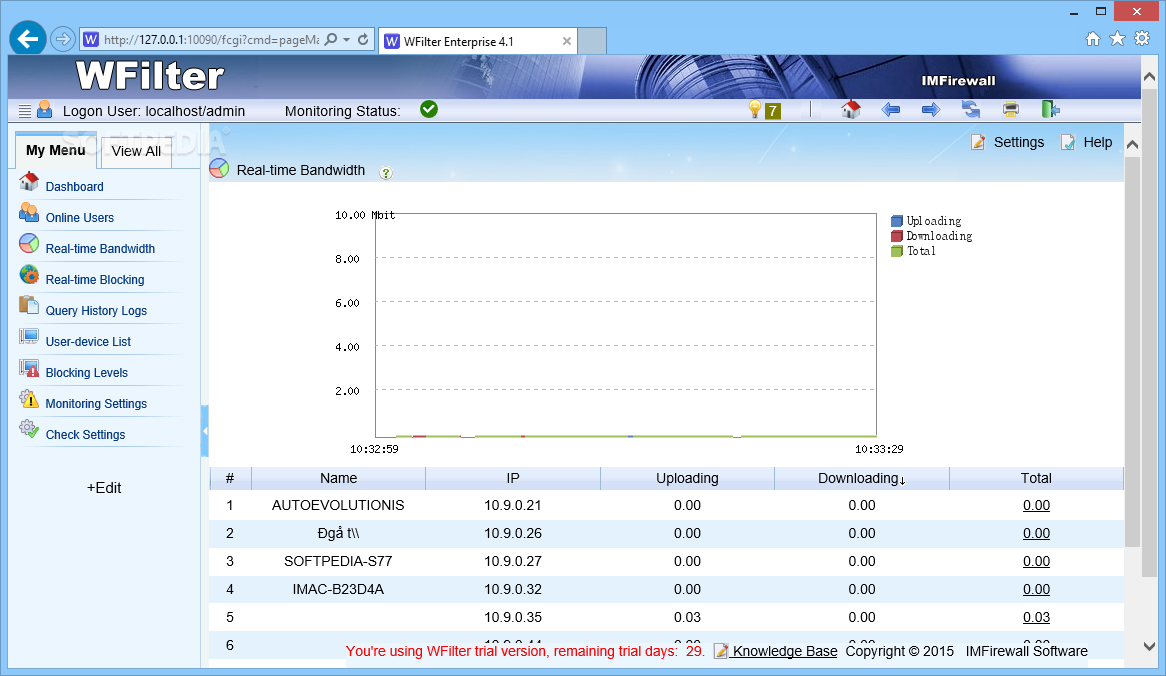Image resolution: width=1166 pixels, height=676 pixels.
Task: Open total link for AUTOEVOLUTIONIS row
Action: pos(1036,506)
